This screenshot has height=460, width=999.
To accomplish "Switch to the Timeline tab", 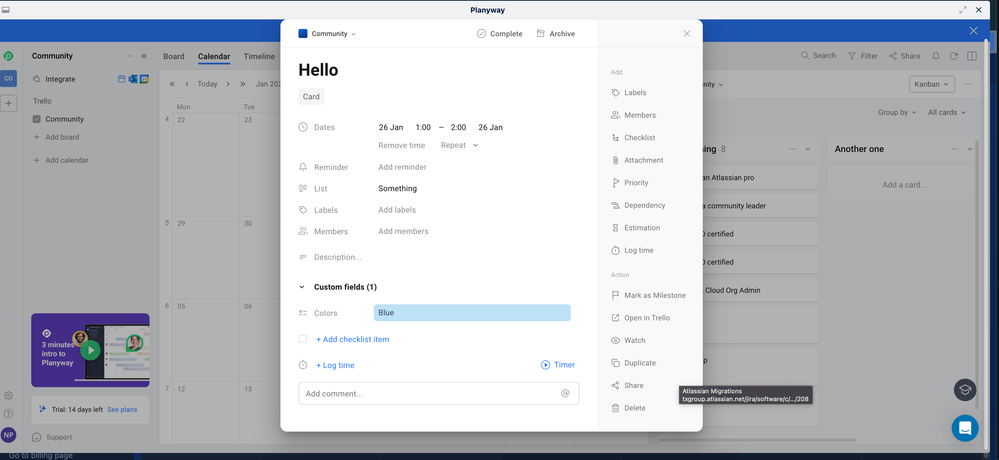I will click(x=259, y=56).
